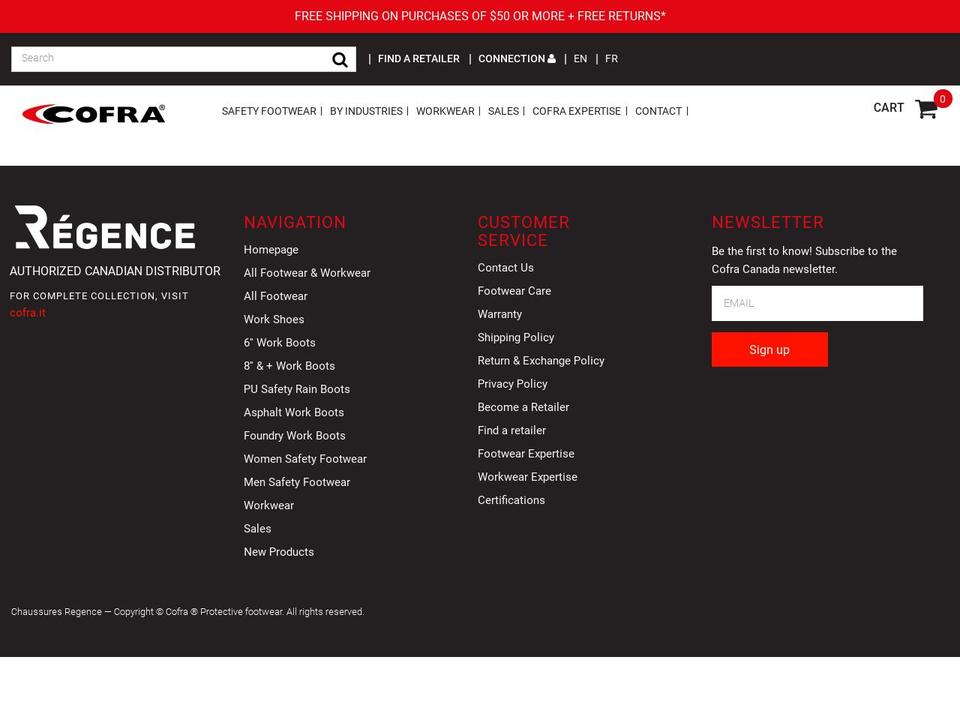Click the CUSTOMER SERVICE heading
This screenshot has height=720, width=960.
tap(523, 231)
